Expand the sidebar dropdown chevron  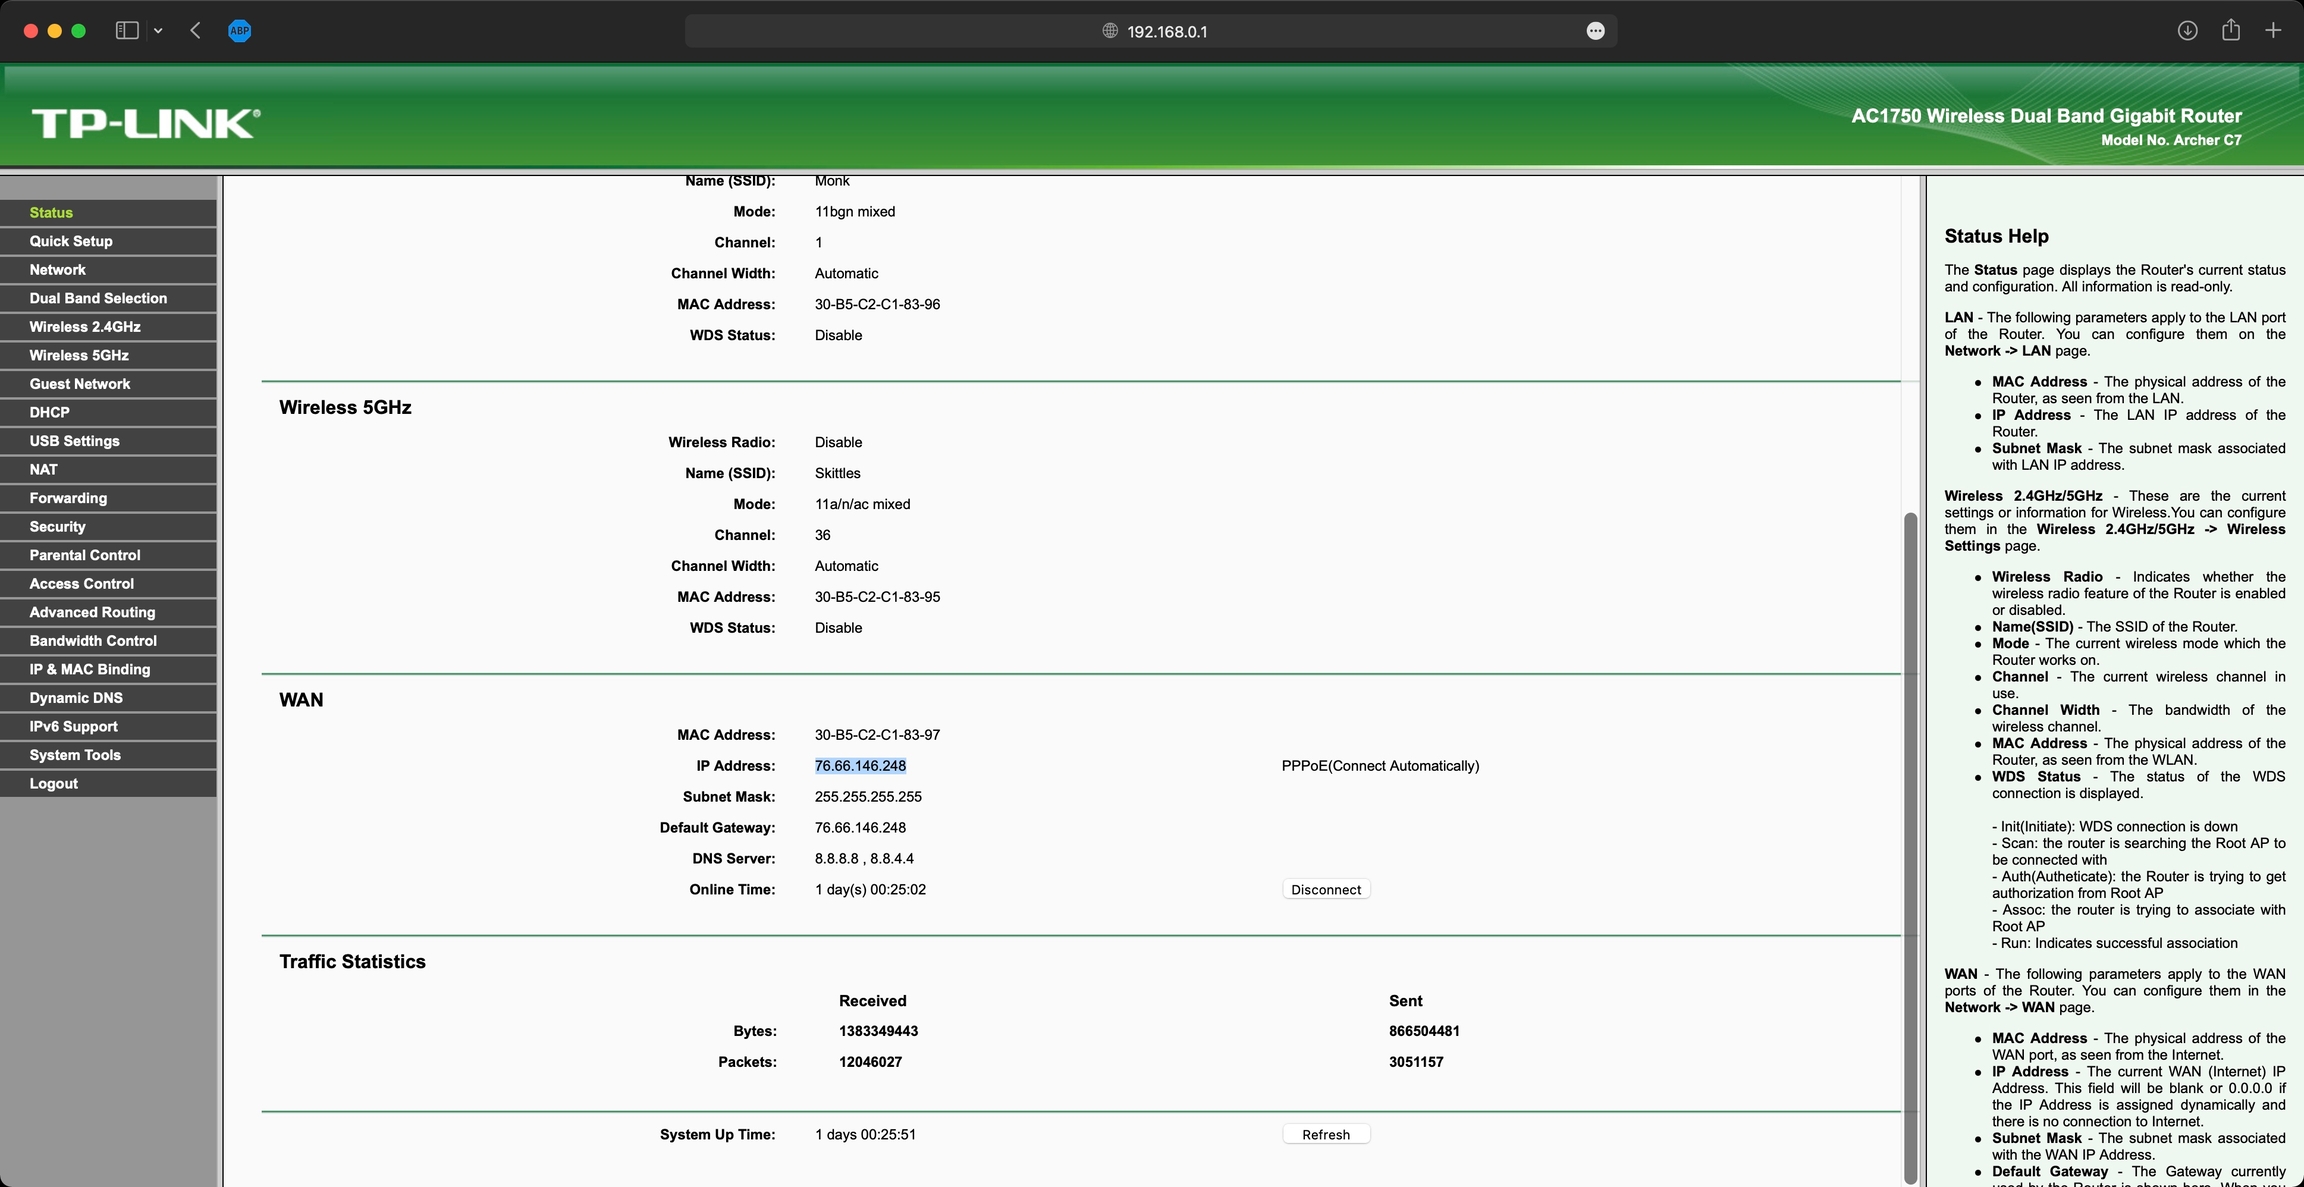[x=158, y=31]
